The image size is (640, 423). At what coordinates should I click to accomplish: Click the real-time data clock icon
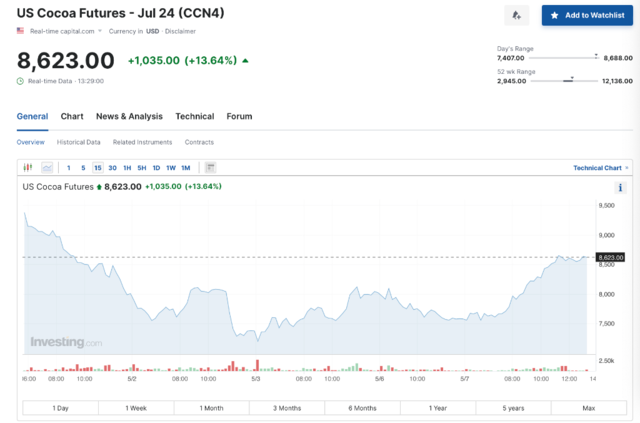[21, 80]
